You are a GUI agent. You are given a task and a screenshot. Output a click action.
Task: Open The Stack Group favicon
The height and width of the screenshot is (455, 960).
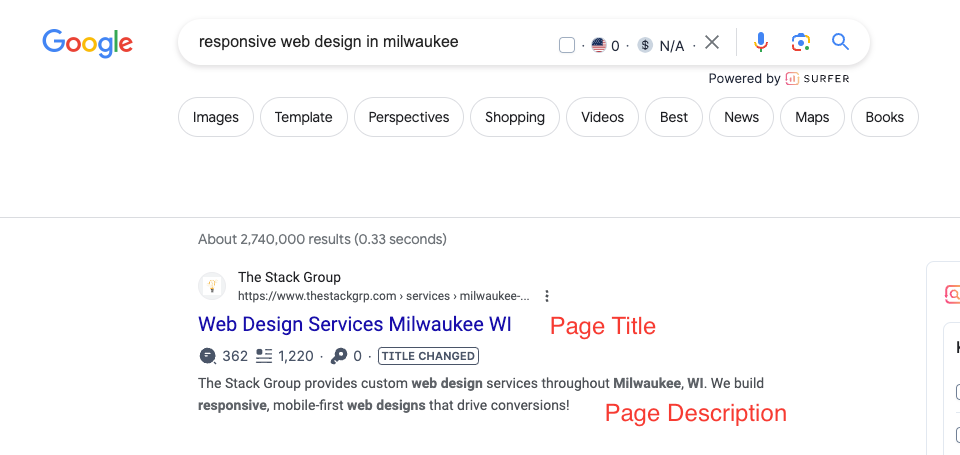[x=212, y=286]
